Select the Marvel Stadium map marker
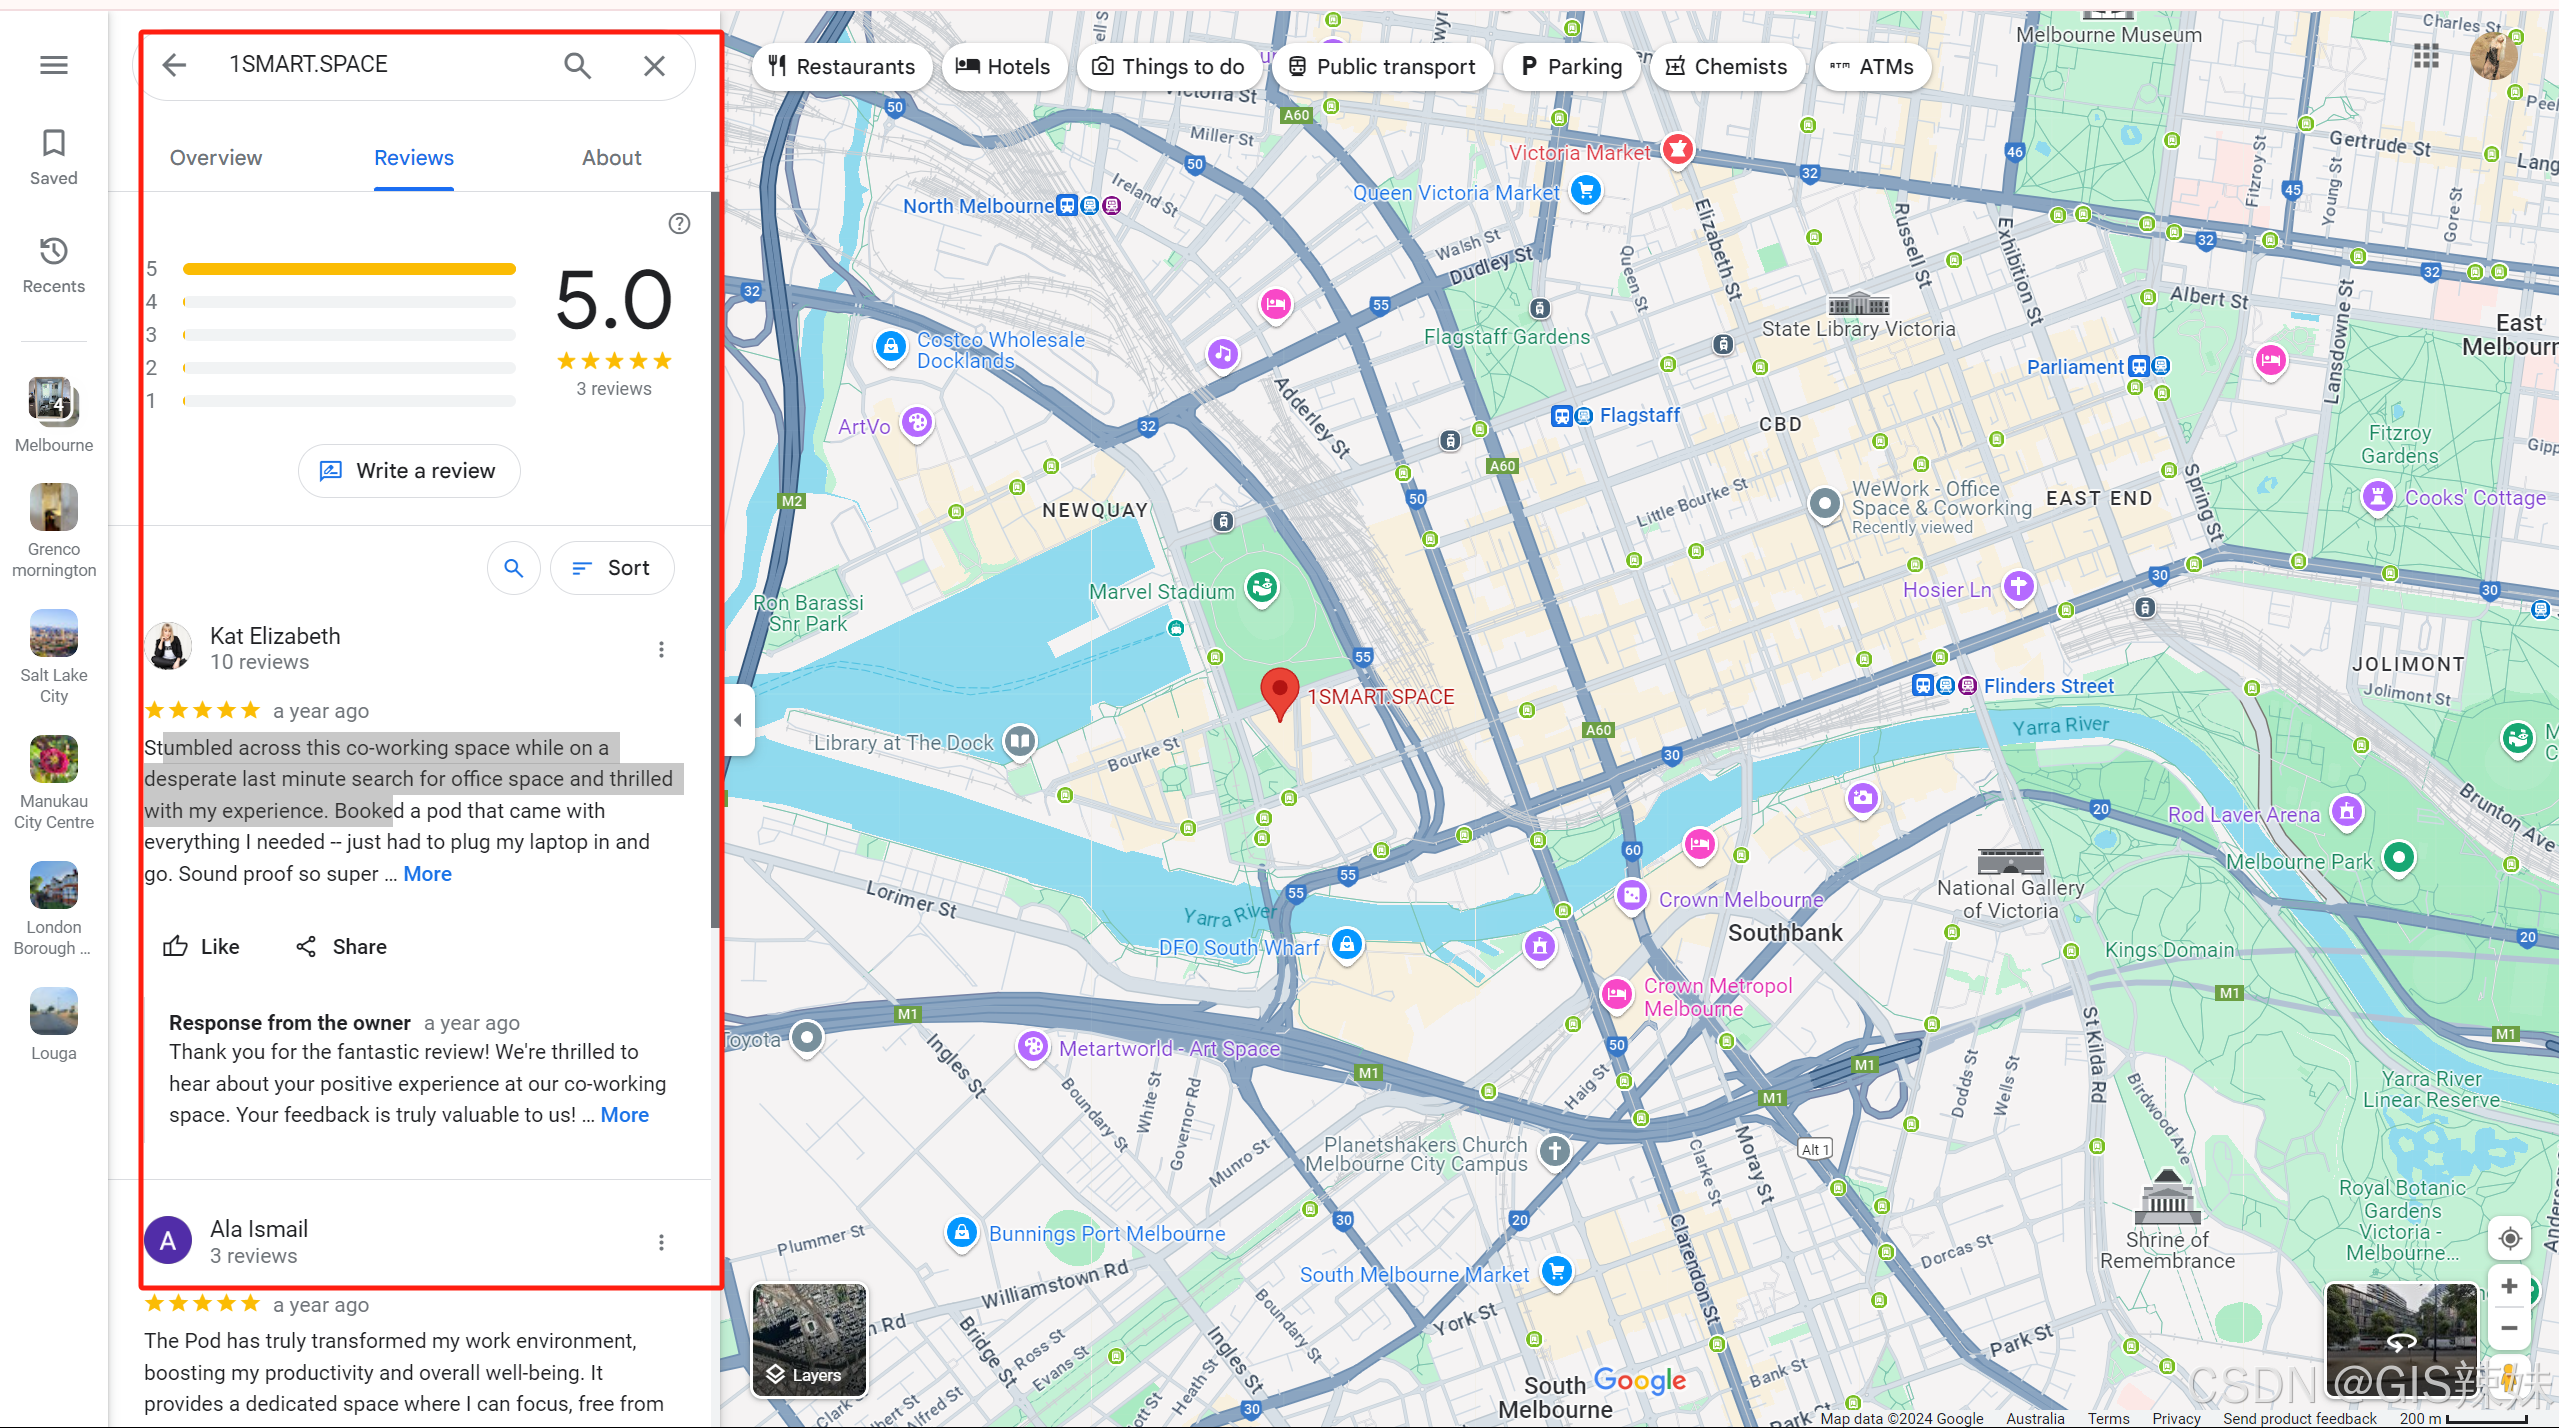Screen dimensions: 2559x1428 click(1262, 588)
